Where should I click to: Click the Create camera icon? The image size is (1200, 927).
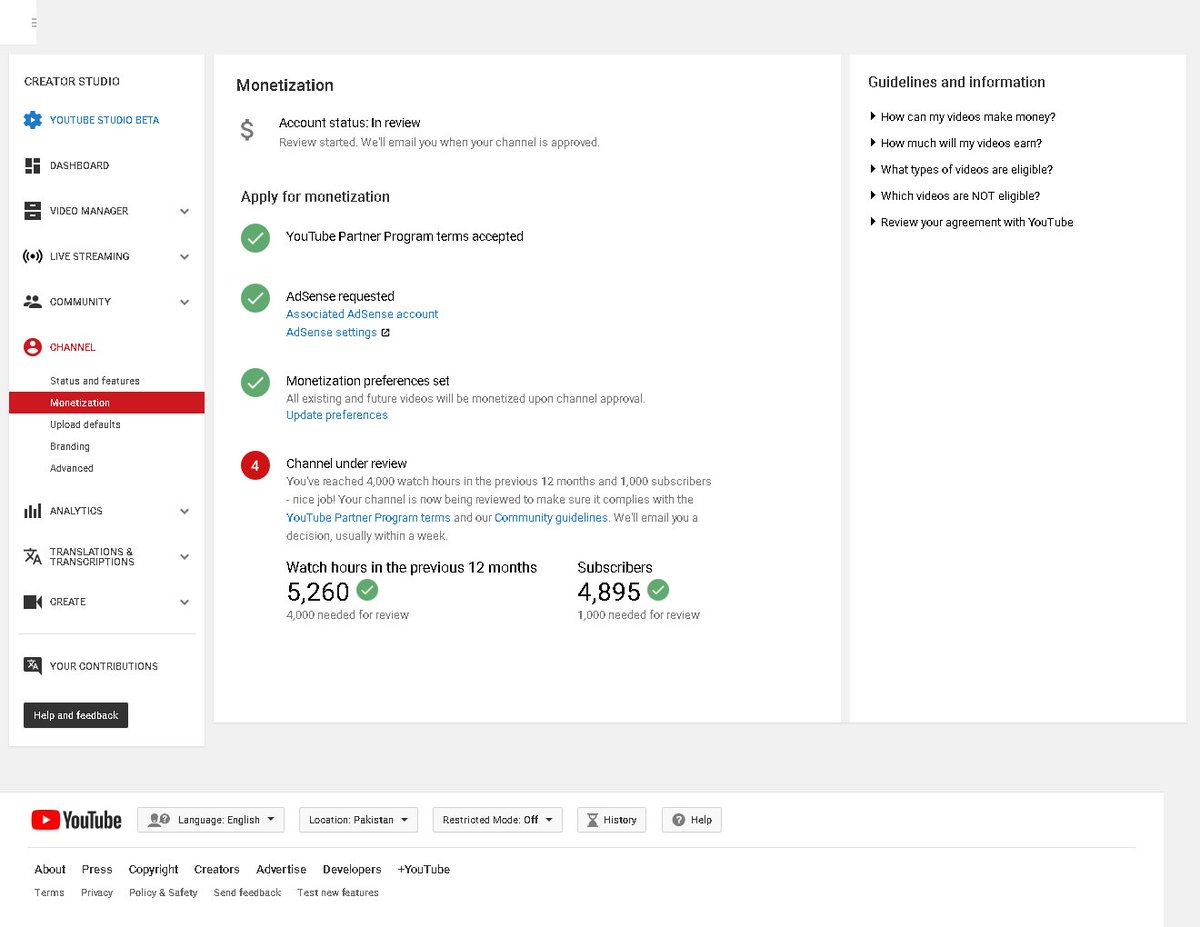tap(32, 602)
